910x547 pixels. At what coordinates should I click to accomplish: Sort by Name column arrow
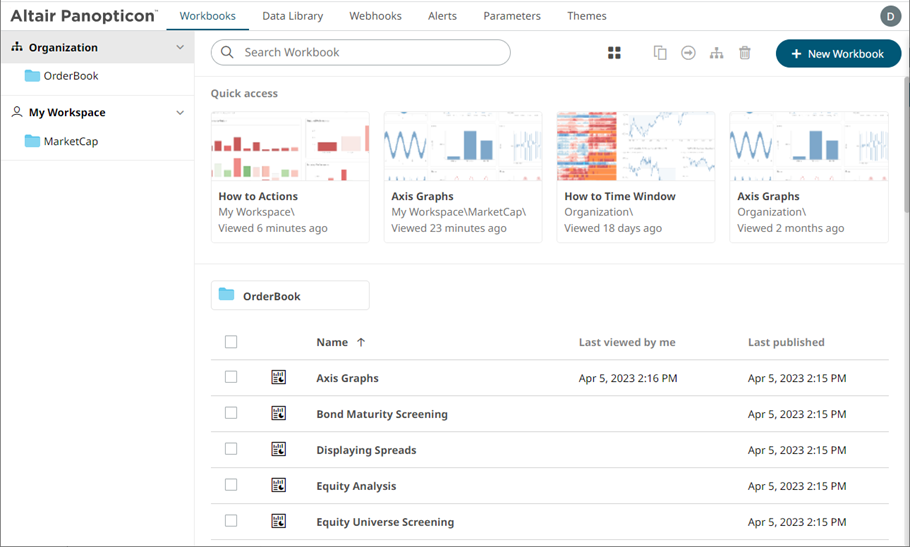click(x=361, y=342)
